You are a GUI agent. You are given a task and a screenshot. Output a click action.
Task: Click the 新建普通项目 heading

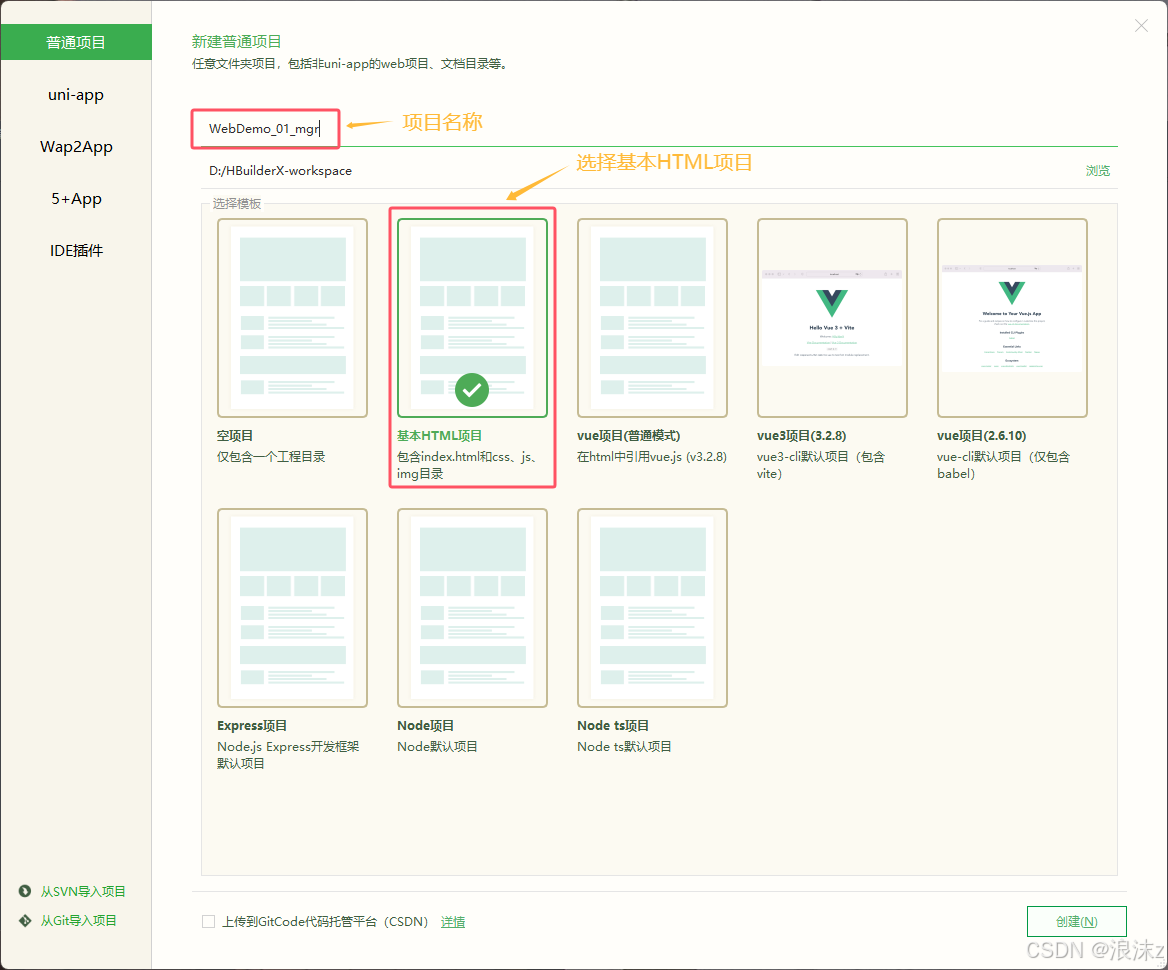pyautogui.click(x=236, y=42)
